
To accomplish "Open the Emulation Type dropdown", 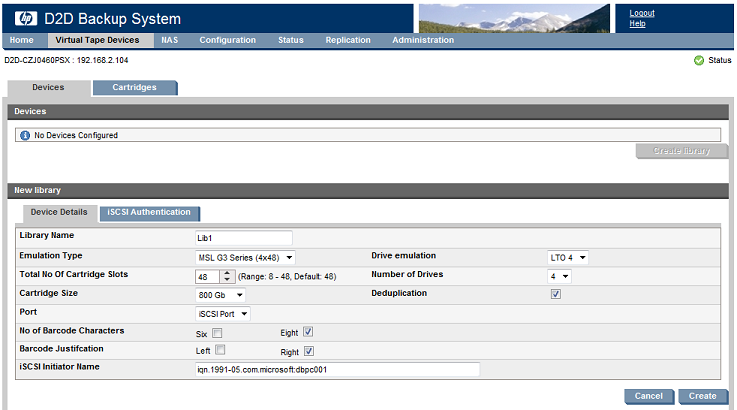I will 245,258.
